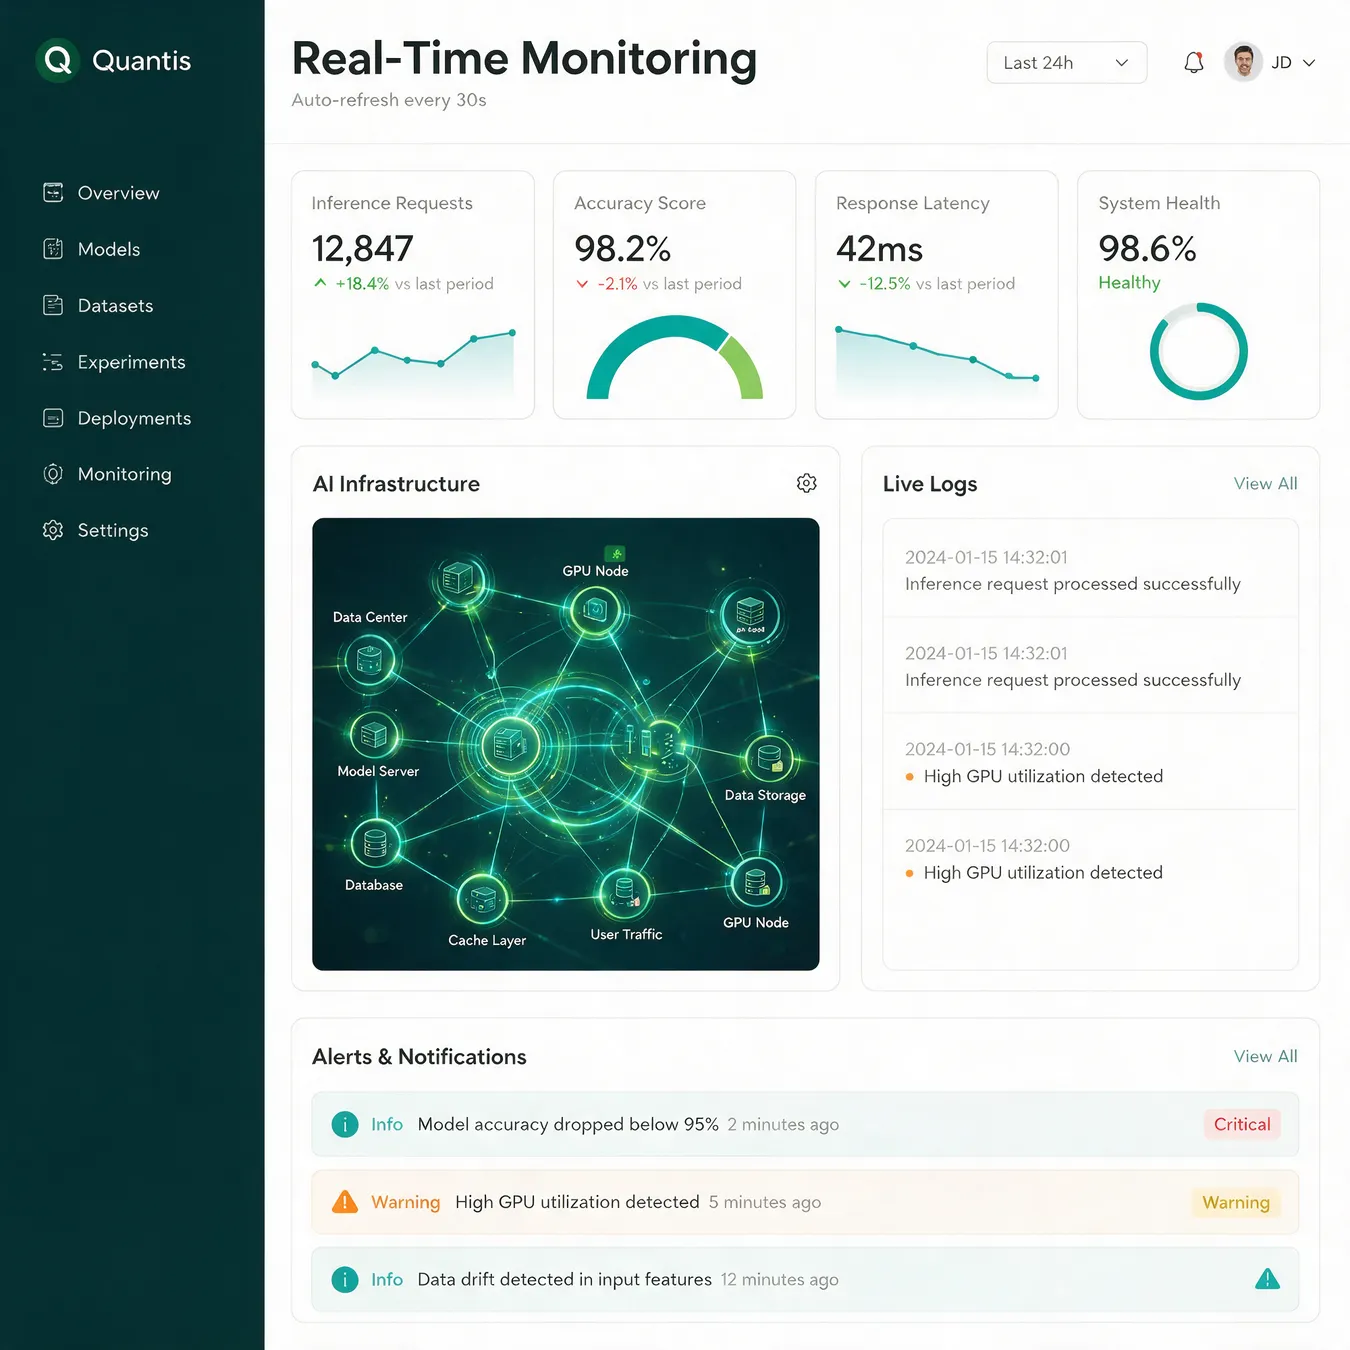The image size is (1350, 1350).
Task: Select the Database node icon
Action: 375,843
